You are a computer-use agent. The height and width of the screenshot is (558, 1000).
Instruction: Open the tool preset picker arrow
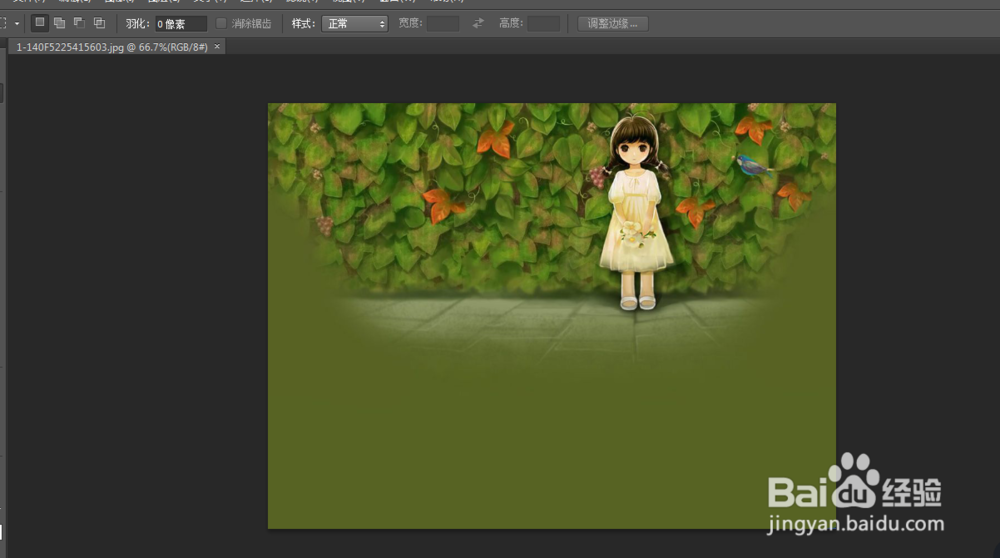tap(17, 24)
